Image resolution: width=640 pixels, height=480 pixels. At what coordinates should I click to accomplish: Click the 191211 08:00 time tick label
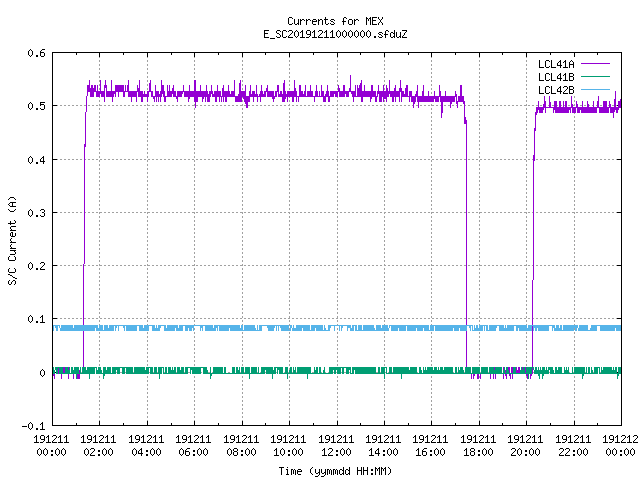point(241,446)
